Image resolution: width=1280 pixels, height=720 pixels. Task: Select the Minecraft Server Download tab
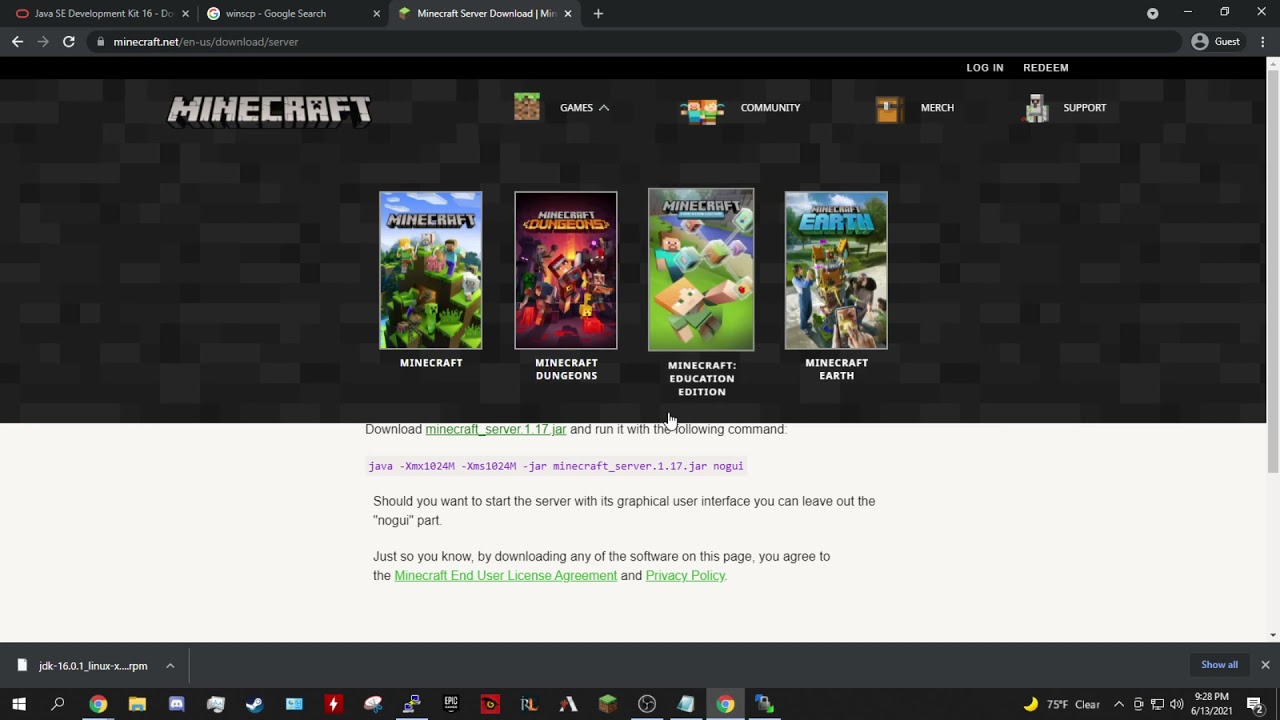(486, 14)
